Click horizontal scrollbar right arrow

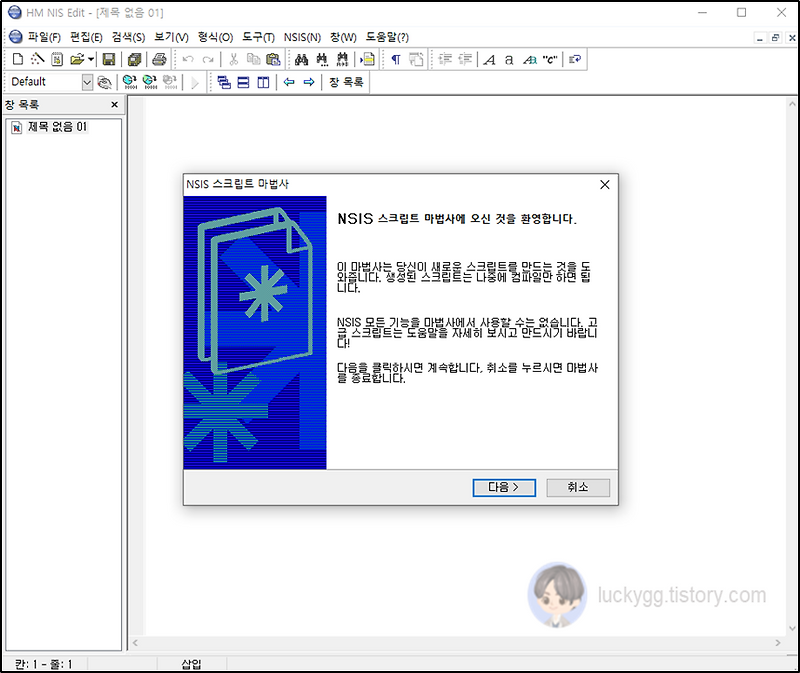(x=778, y=643)
